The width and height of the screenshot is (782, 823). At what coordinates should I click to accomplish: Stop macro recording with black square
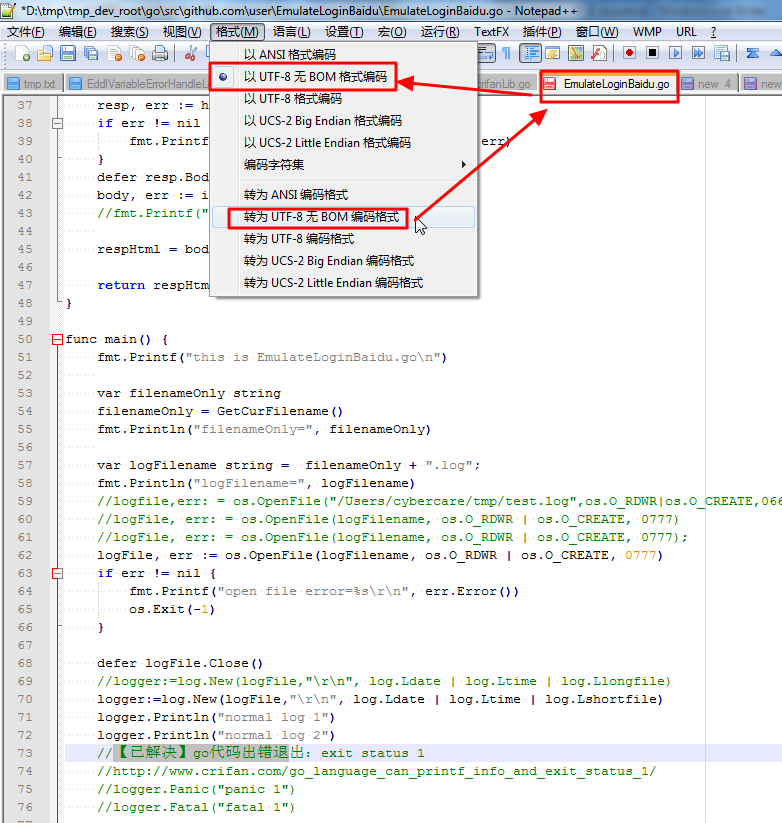(x=652, y=53)
